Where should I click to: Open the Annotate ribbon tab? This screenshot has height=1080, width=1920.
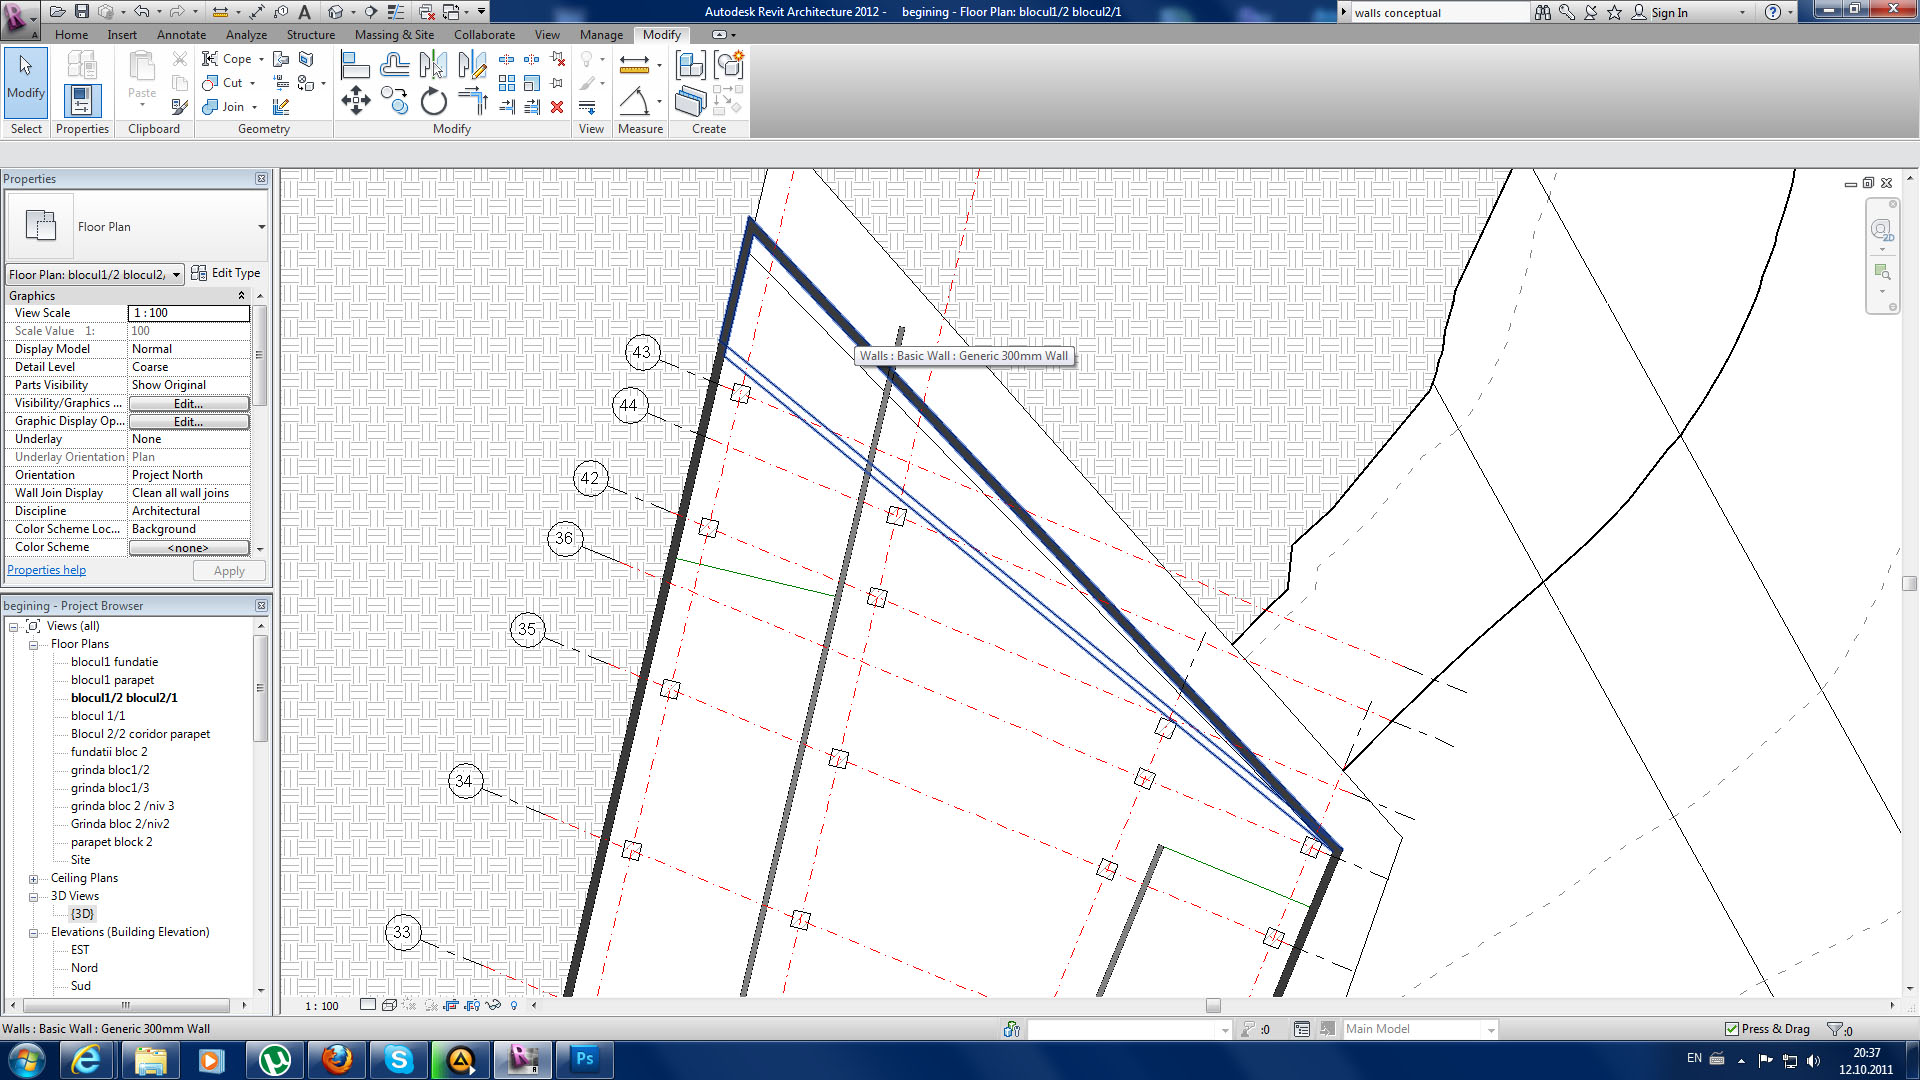[181, 34]
